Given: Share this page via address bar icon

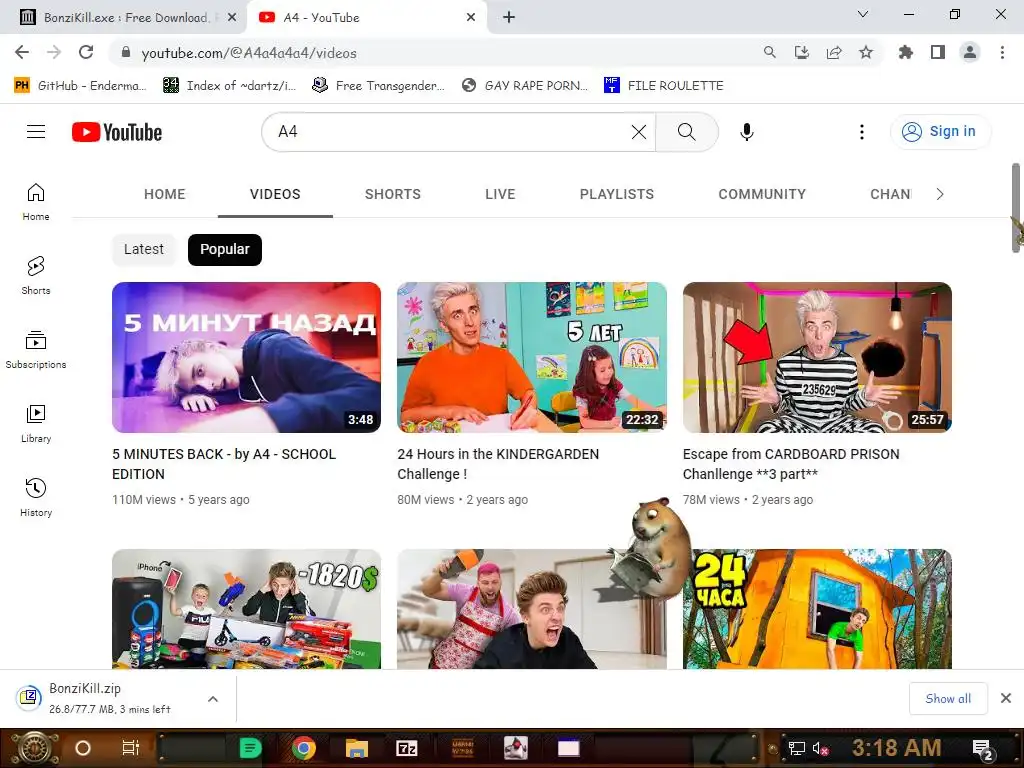Looking at the screenshot, I should pyautogui.click(x=834, y=53).
